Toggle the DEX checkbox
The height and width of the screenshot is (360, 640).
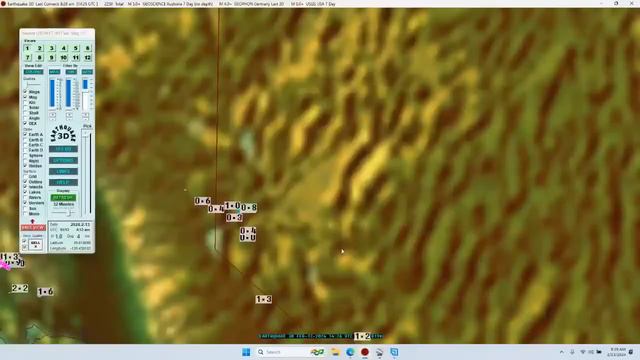[x=25, y=123]
